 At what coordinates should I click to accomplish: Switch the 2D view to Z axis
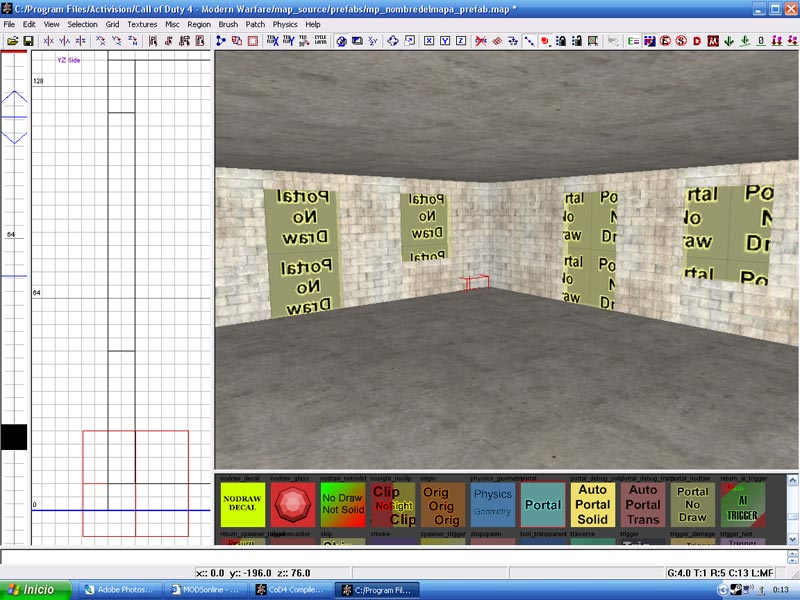461,41
